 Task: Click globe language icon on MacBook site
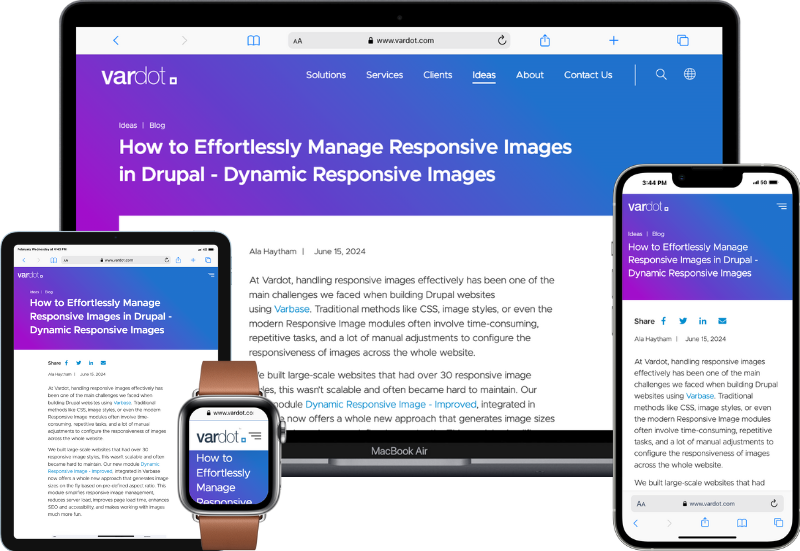tap(690, 74)
